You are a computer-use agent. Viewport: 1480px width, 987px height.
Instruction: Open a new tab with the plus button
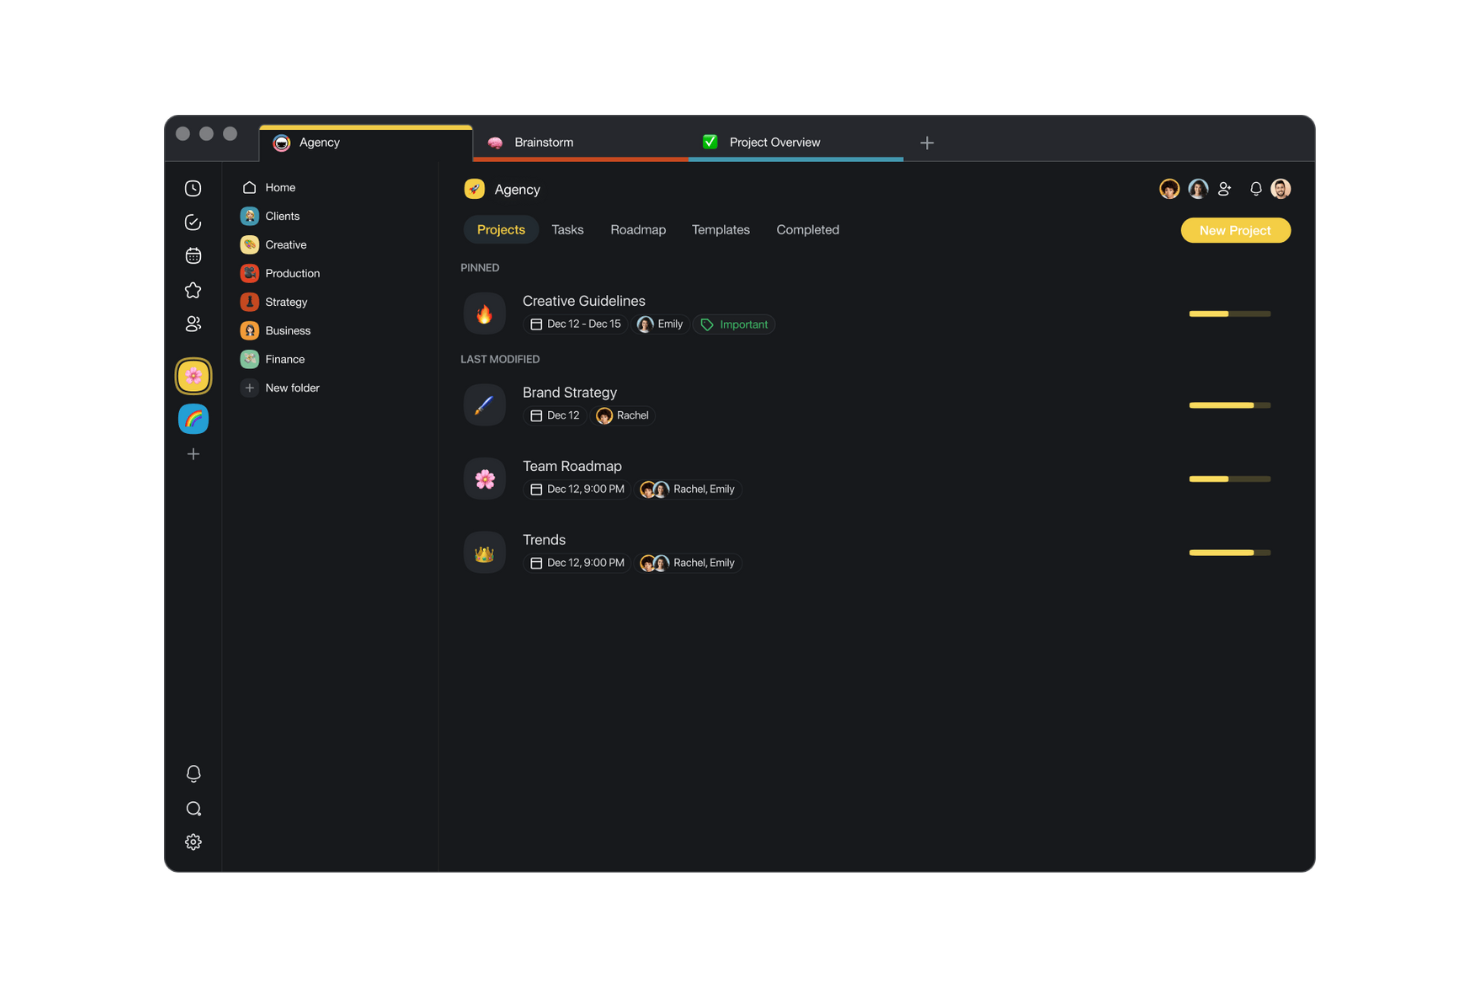click(926, 142)
